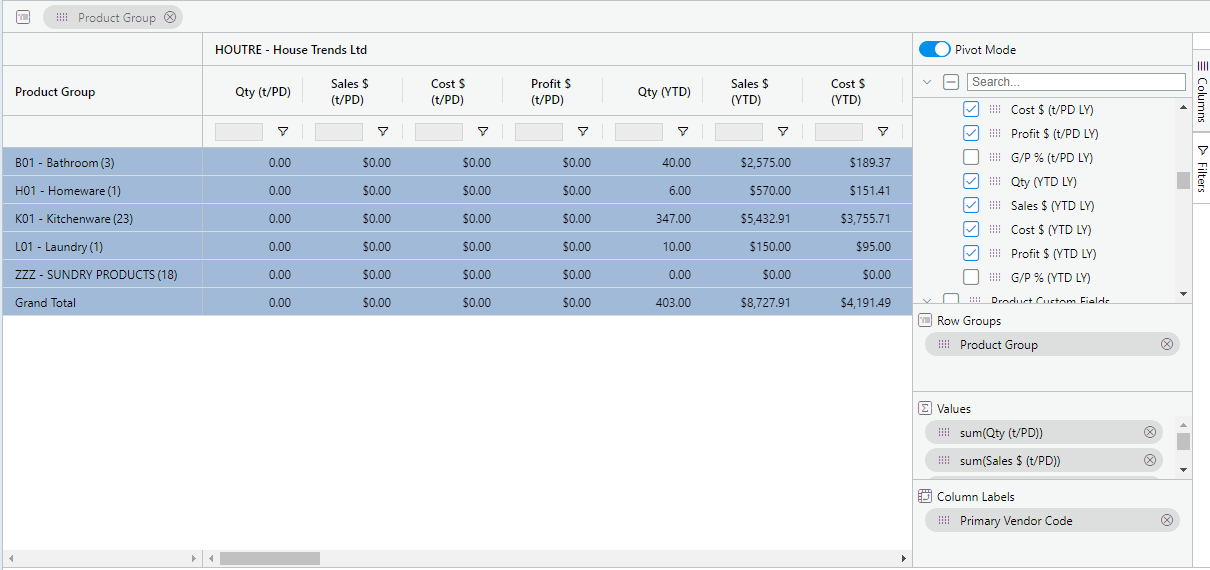Collapse all column groups chevron
The image size is (1210, 570).
tap(927, 82)
